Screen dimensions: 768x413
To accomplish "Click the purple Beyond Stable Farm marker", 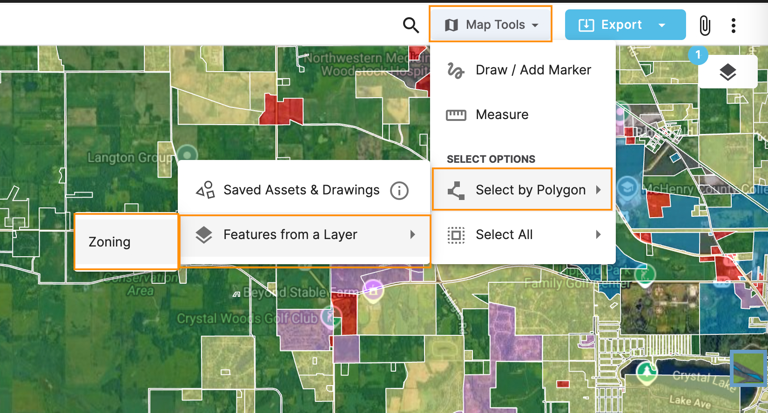I will click(373, 290).
